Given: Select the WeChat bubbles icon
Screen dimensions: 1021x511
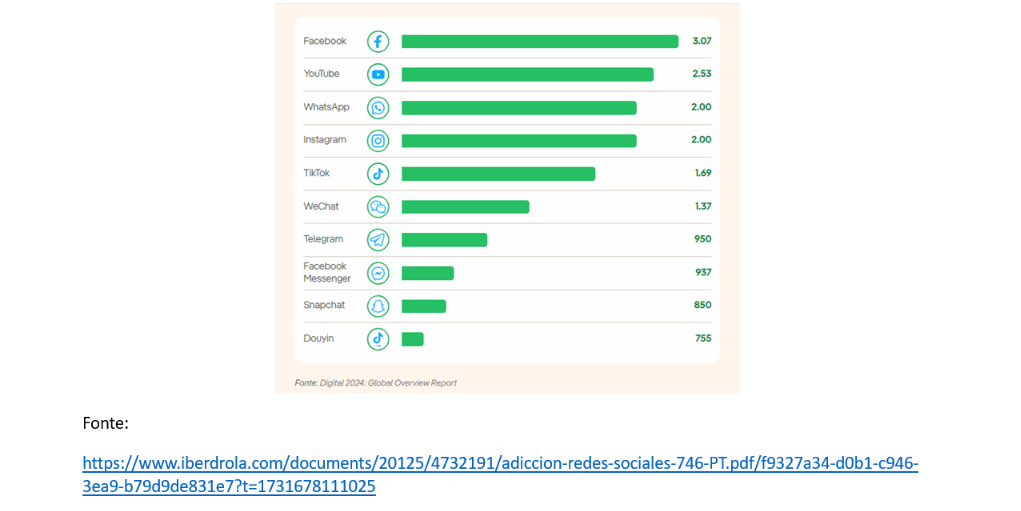Looking at the screenshot, I should (x=378, y=207).
